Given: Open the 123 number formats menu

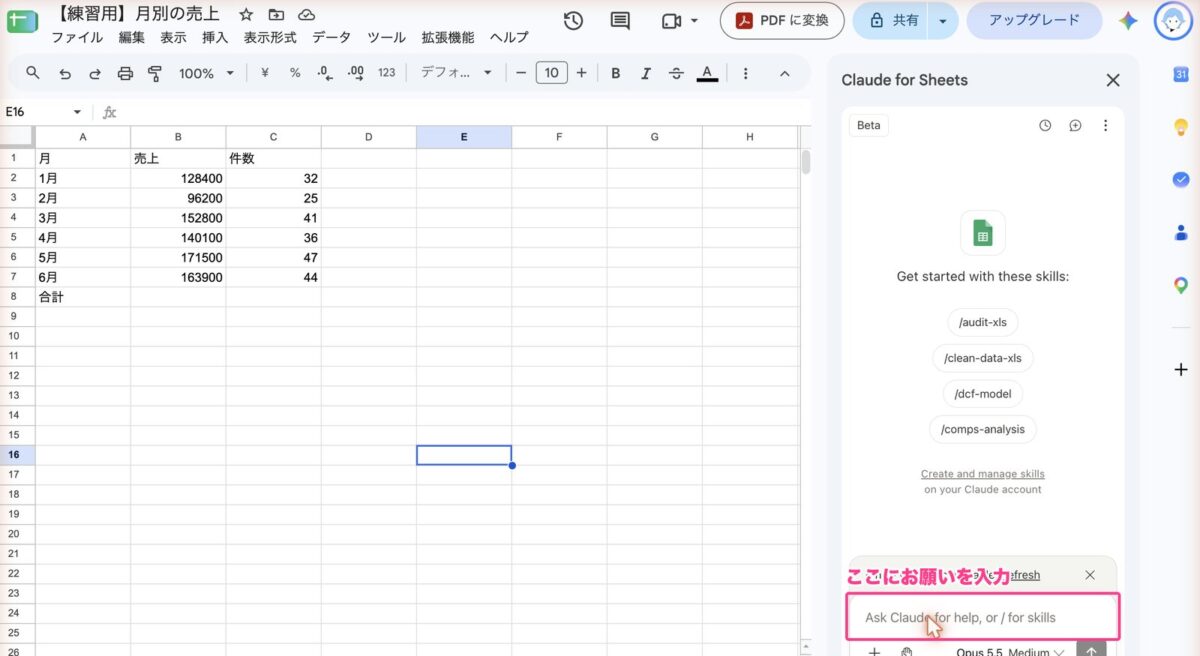Looking at the screenshot, I should [x=387, y=73].
